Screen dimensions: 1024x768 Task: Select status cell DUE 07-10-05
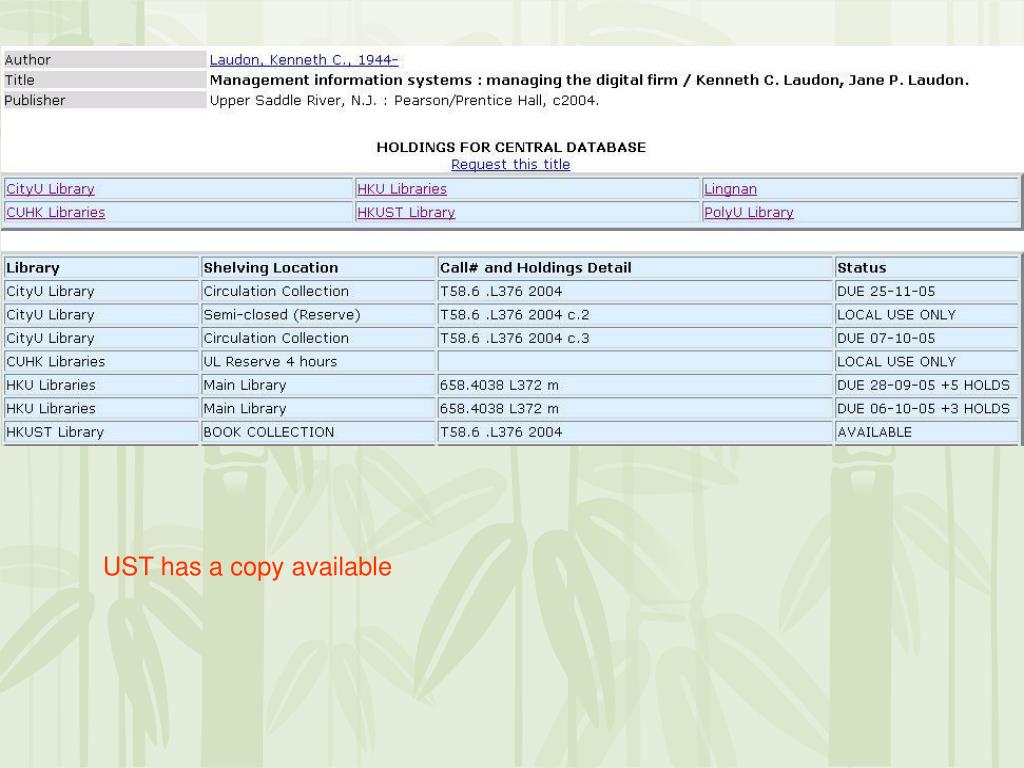pyautogui.click(x=927, y=338)
